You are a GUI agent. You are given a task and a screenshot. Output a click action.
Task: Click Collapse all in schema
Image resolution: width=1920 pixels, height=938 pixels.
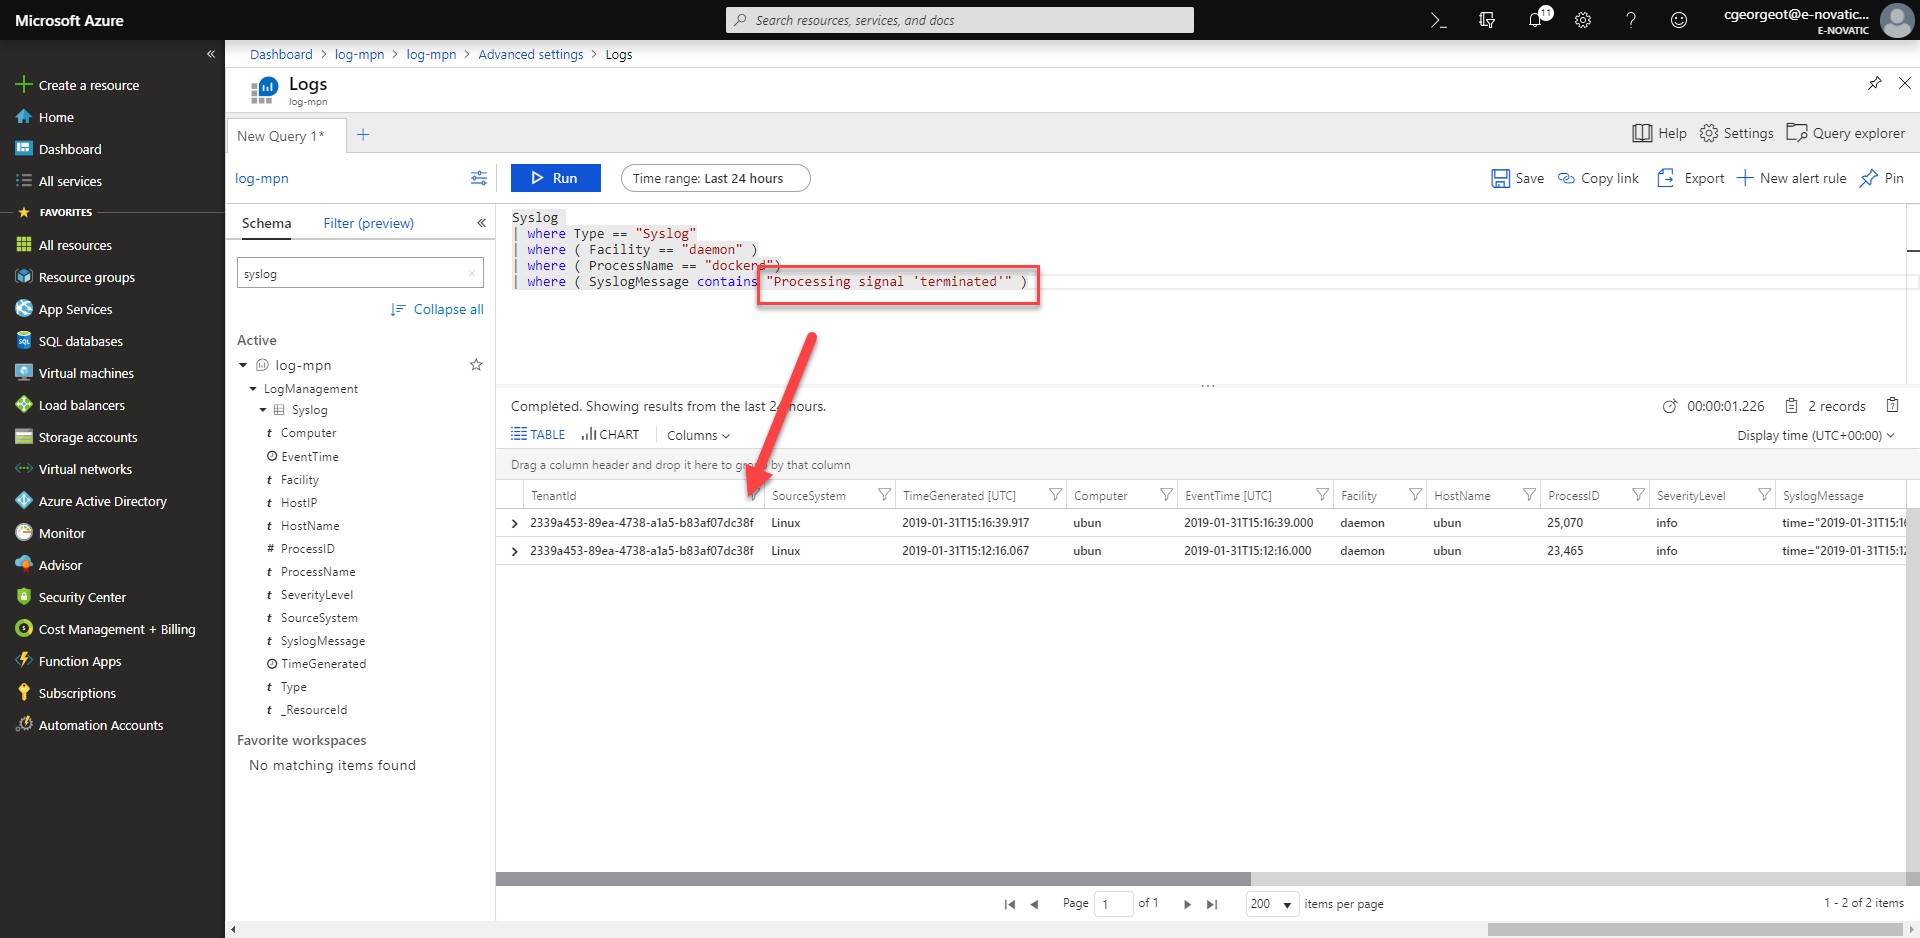pyautogui.click(x=437, y=309)
